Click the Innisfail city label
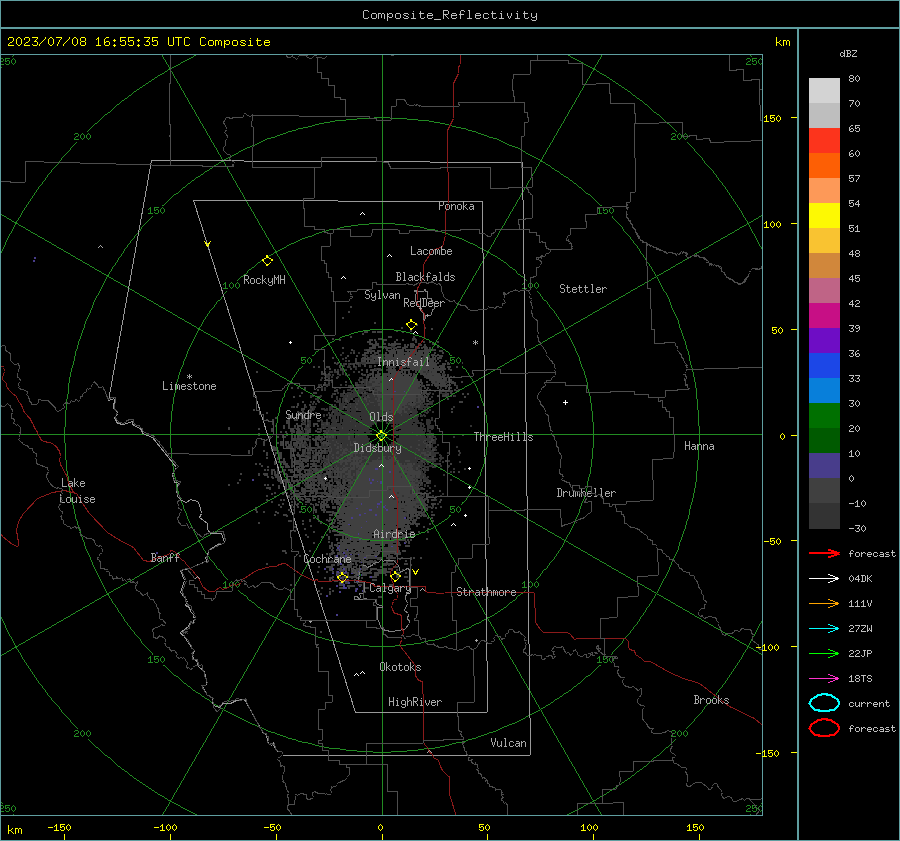The image size is (900, 841). pyautogui.click(x=404, y=362)
